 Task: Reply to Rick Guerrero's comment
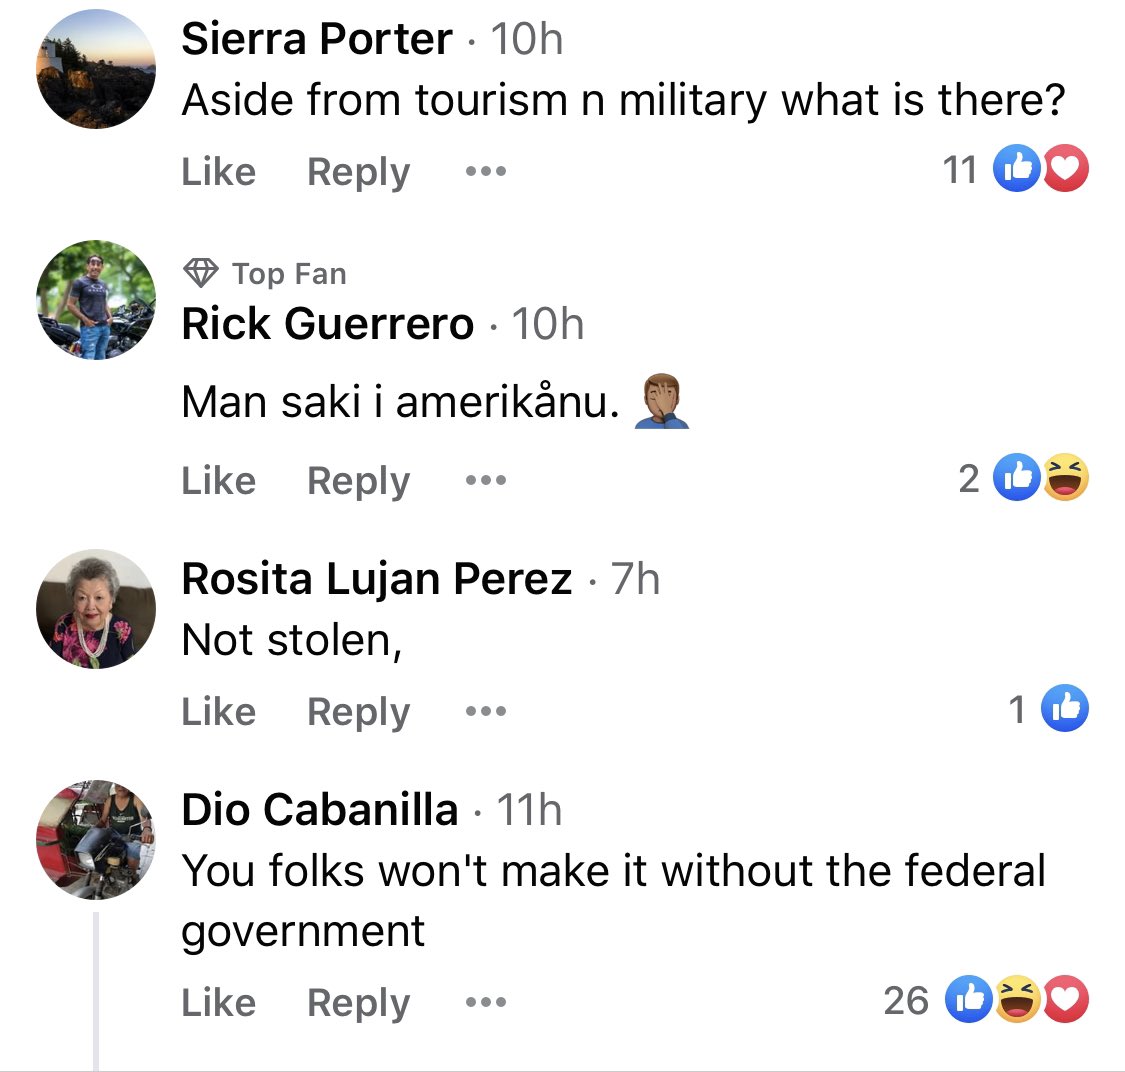[359, 481]
